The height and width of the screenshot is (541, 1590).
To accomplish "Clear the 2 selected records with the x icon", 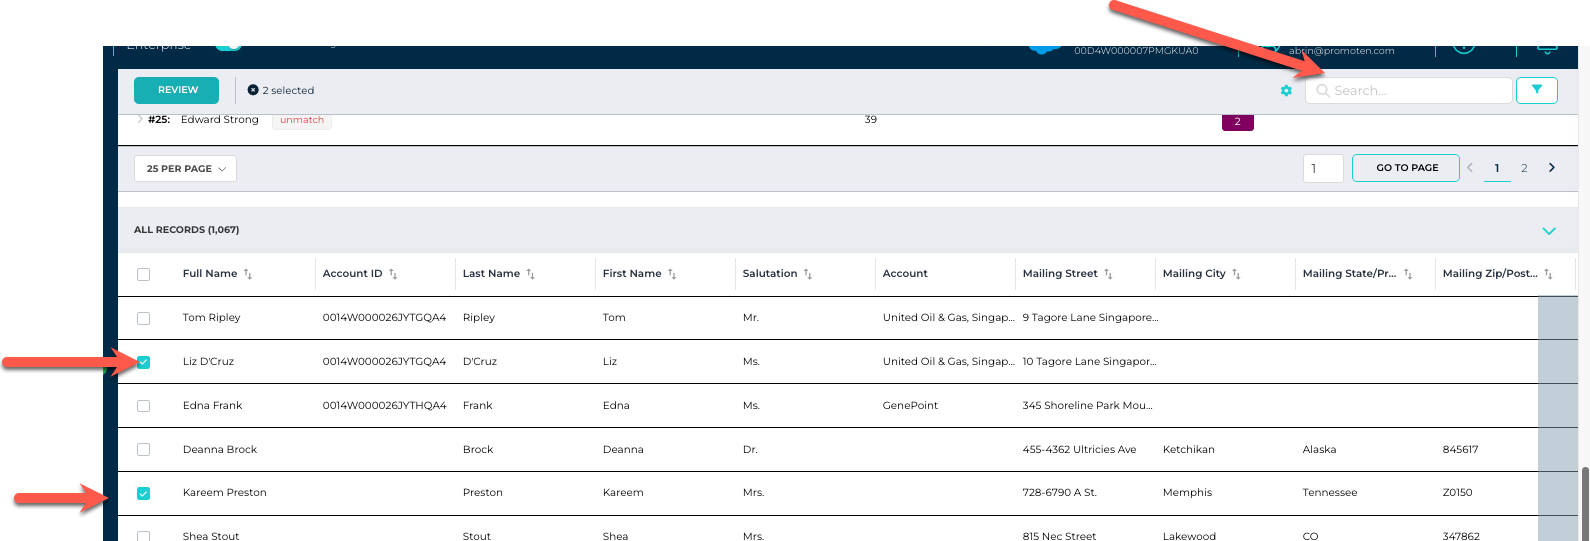I will (253, 90).
